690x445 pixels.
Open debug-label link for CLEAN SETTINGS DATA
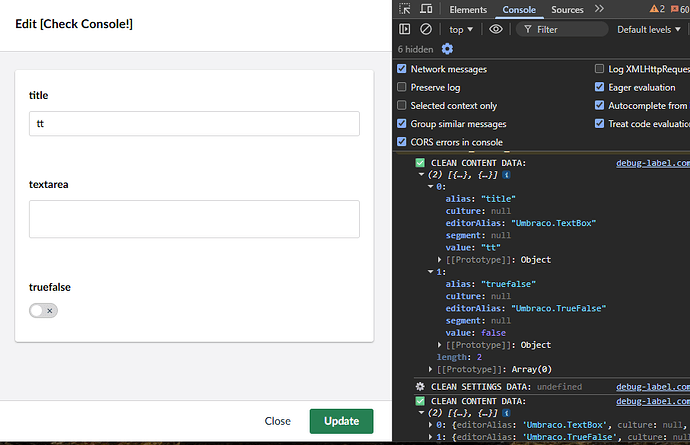pyautogui.click(x=653, y=386)
